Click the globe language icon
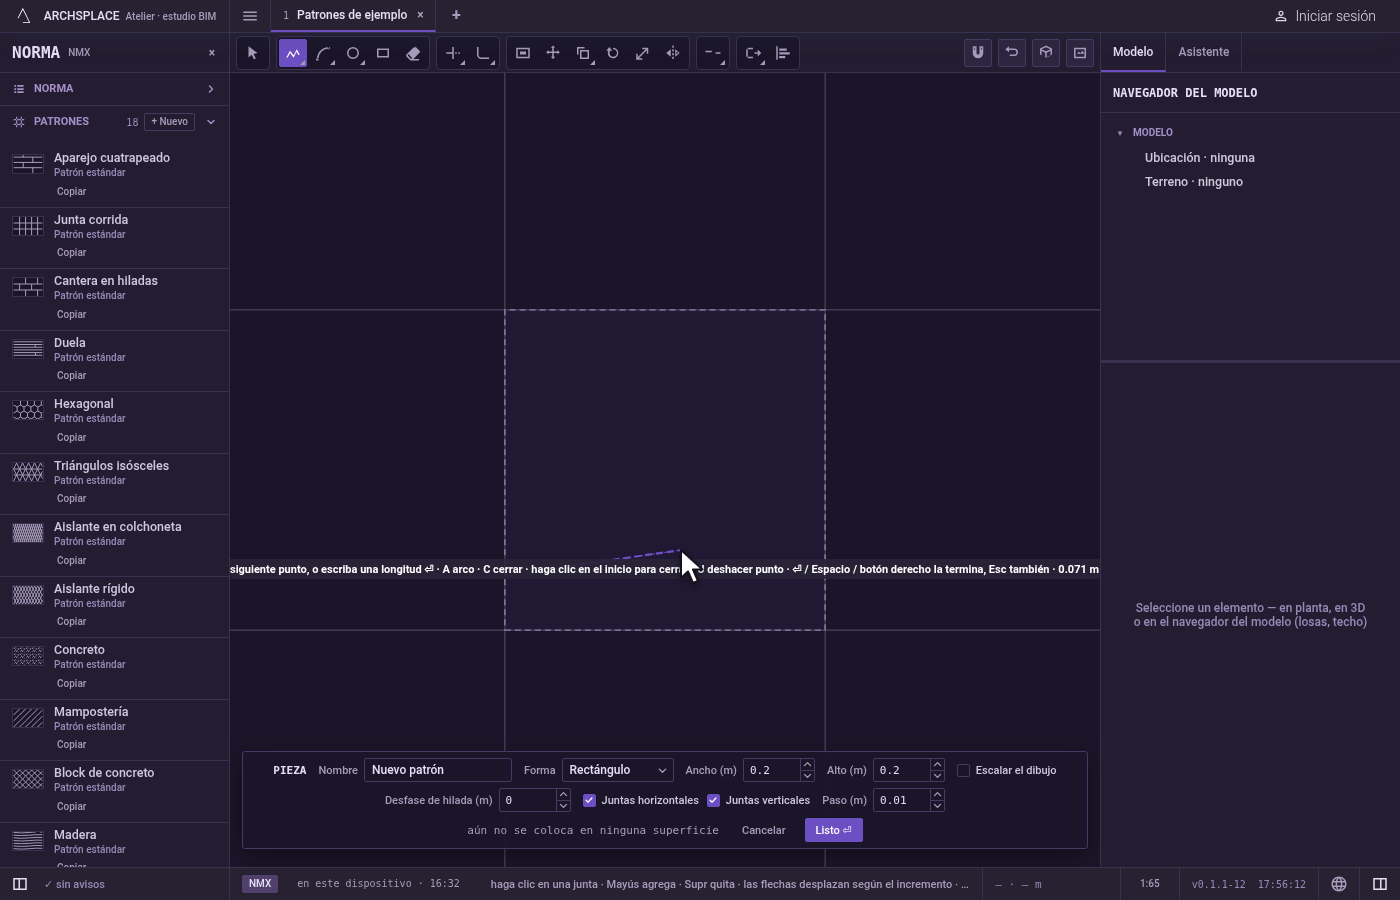Screen dimensions: 1400x900 point(1339,884)
